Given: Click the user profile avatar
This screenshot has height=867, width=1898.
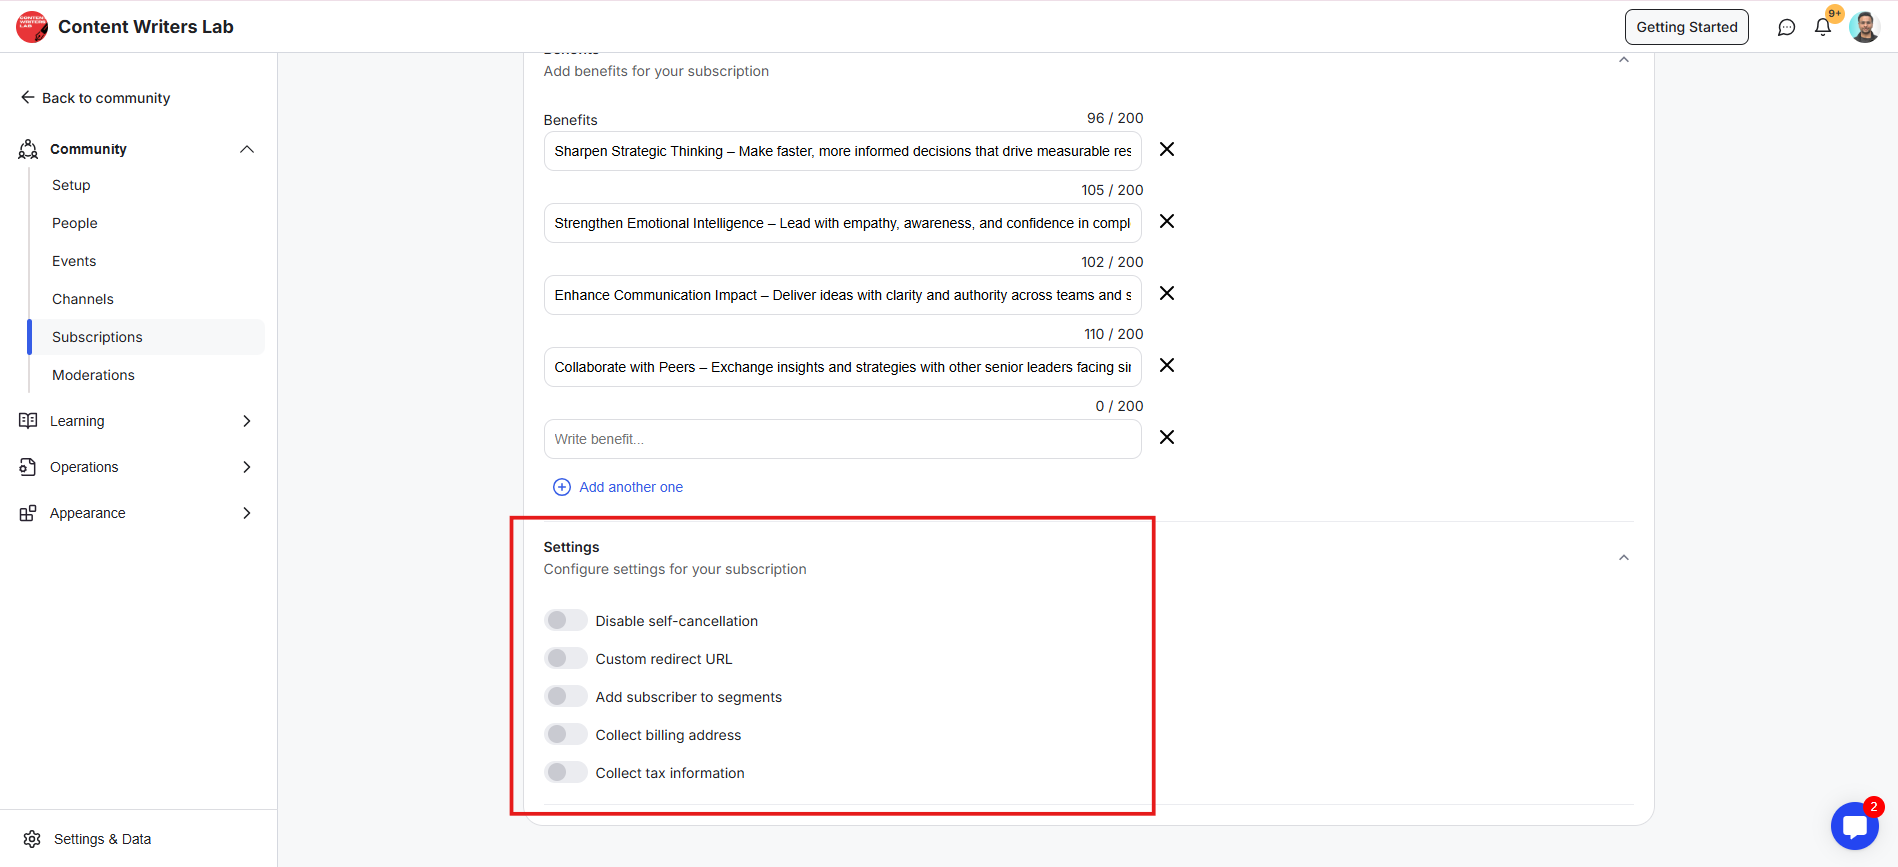Looking at the screenshot, I should [1864, 27].
